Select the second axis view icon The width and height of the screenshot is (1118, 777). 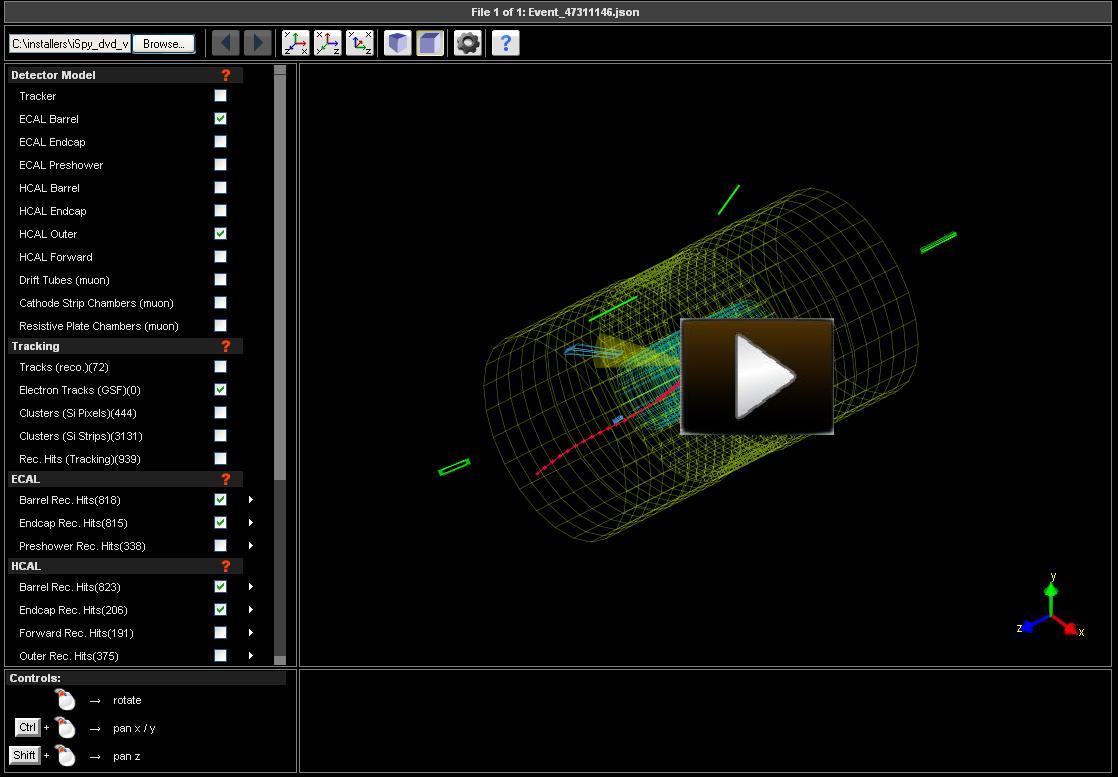click(x=328, y=43)
